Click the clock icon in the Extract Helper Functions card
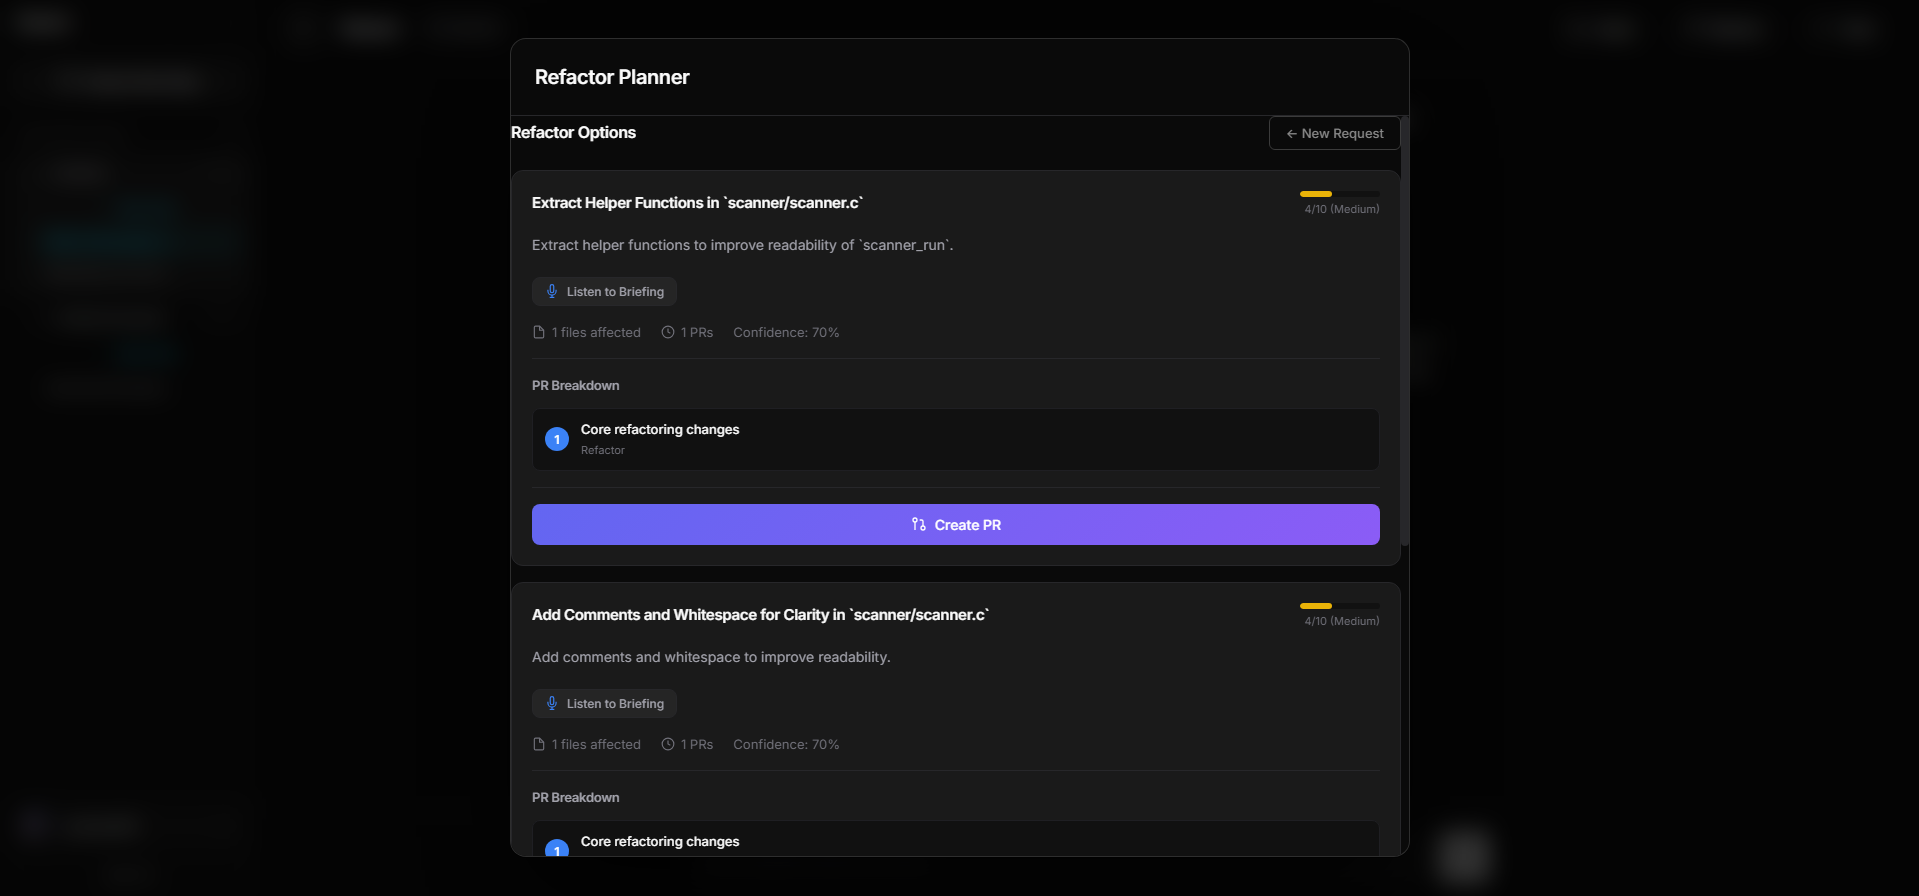Screen dimensions: 1919x896 (x=668, y=332)
